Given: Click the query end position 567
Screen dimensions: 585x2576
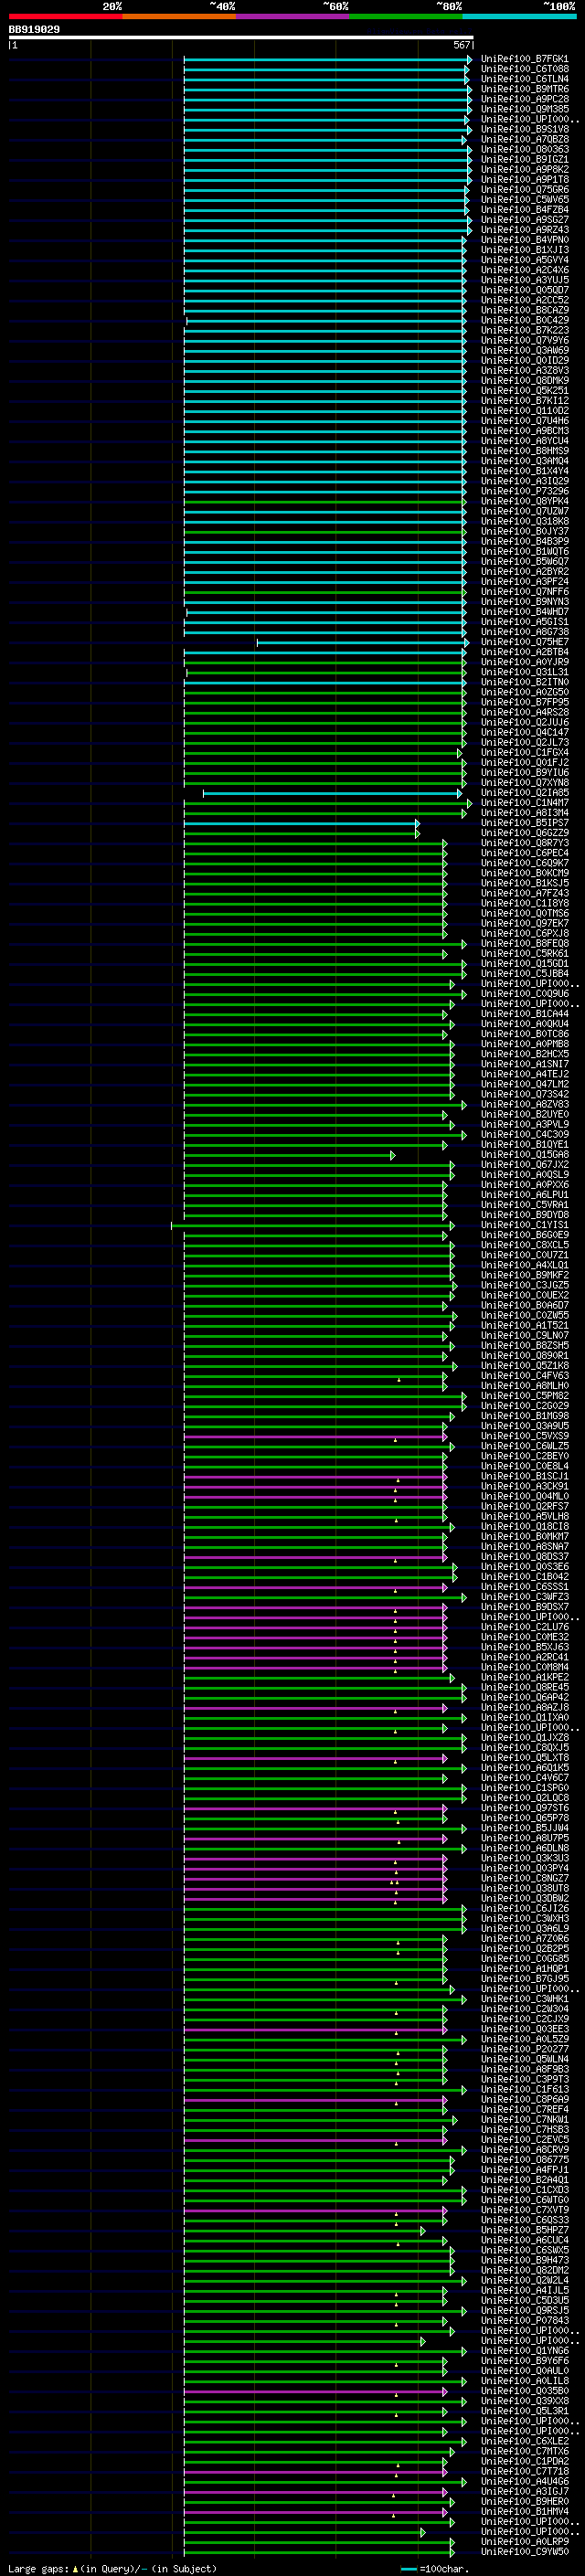Looking at the screenshot, I should tap(461, 45).
